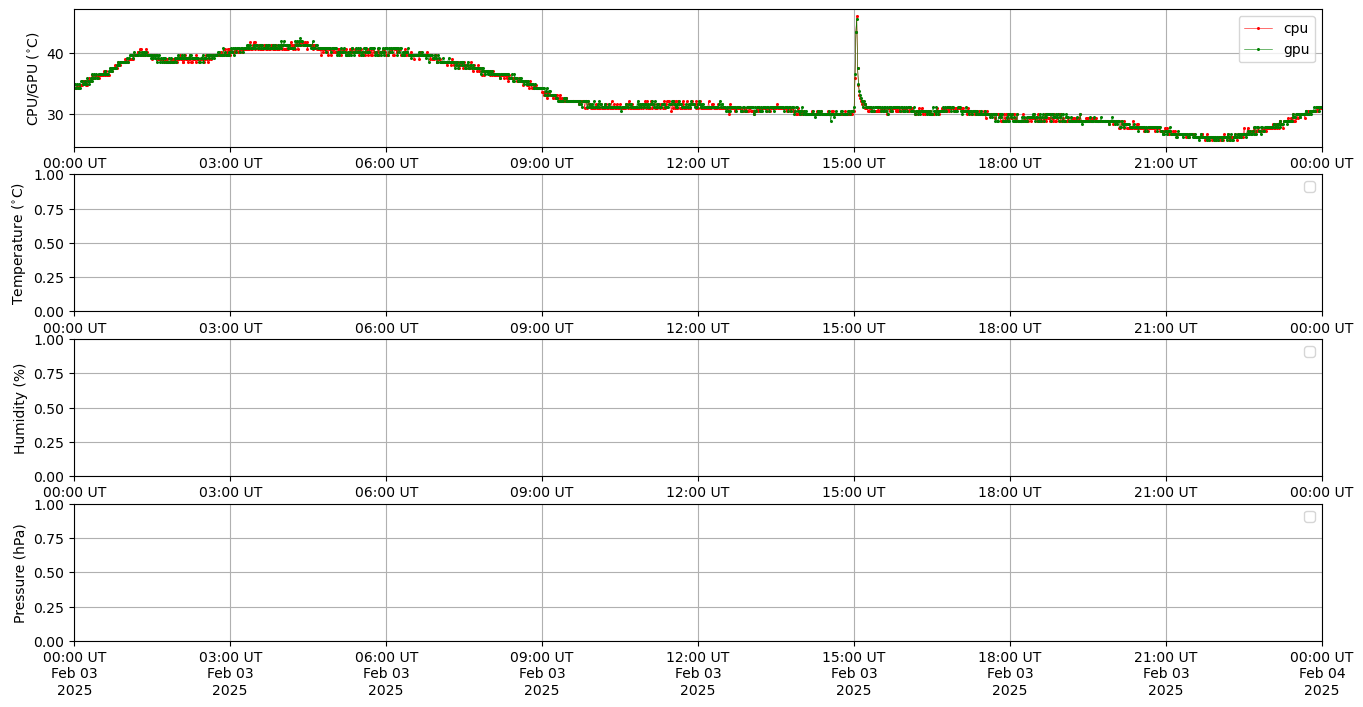This screenshot has width=1363, height=707.
Task: Click the 00:00 UT Feb 04 2025 label
Action: (x=1322, y=673)
